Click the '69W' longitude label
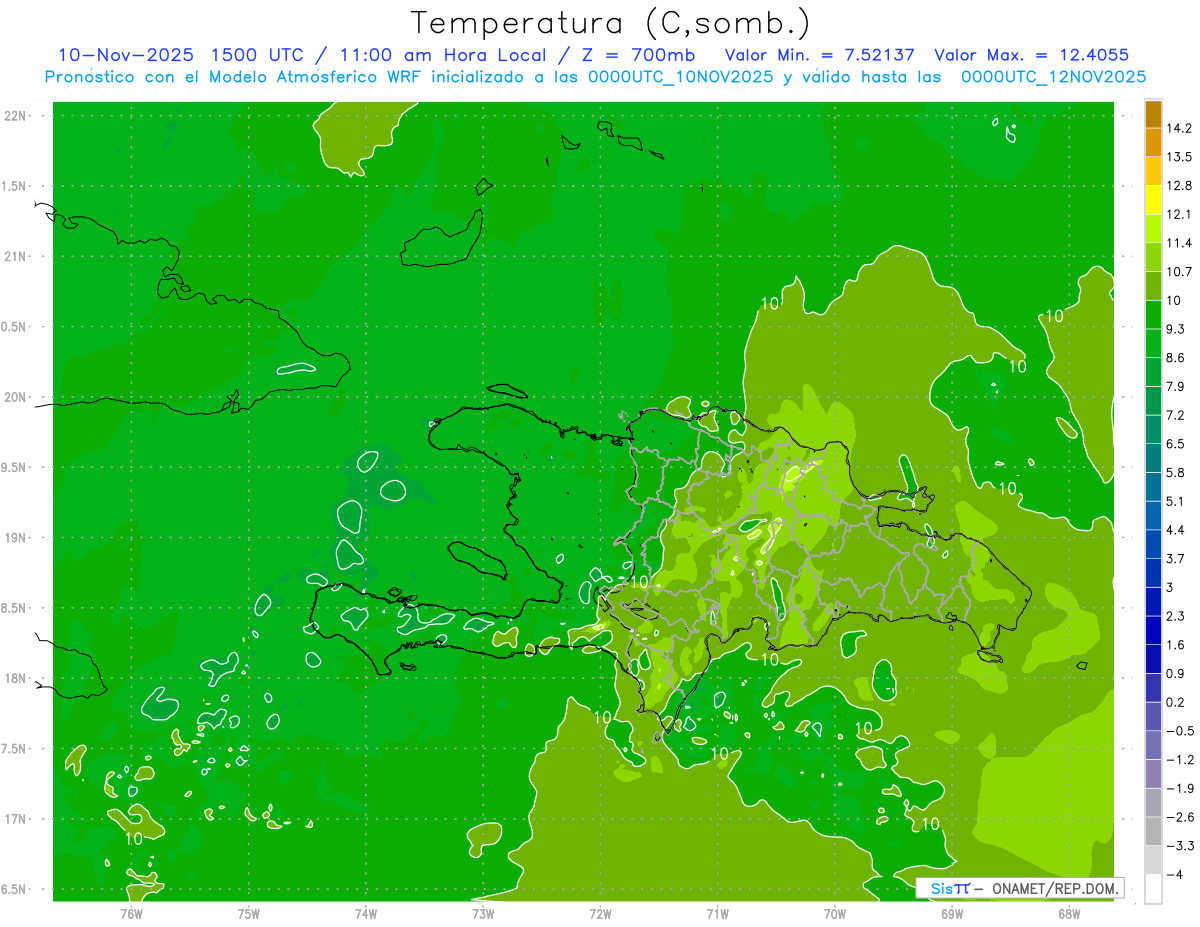The image size is (1200, 927). click(x=952, y=913)
